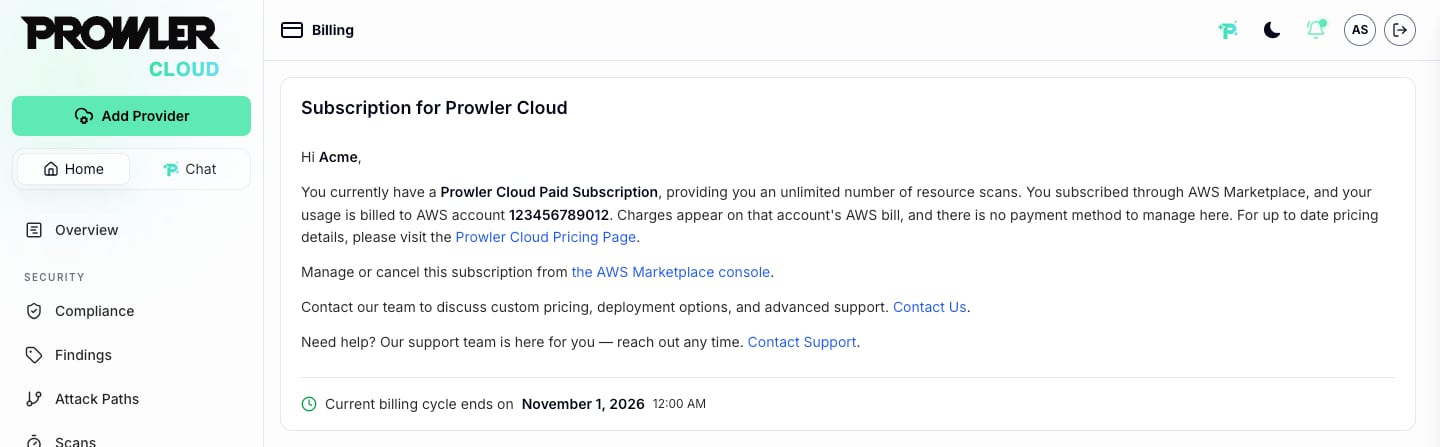Screen dimensions: 1440x447
Task: Click the Prowler Cloud Paid Subscription text
Action: [549, 192]
